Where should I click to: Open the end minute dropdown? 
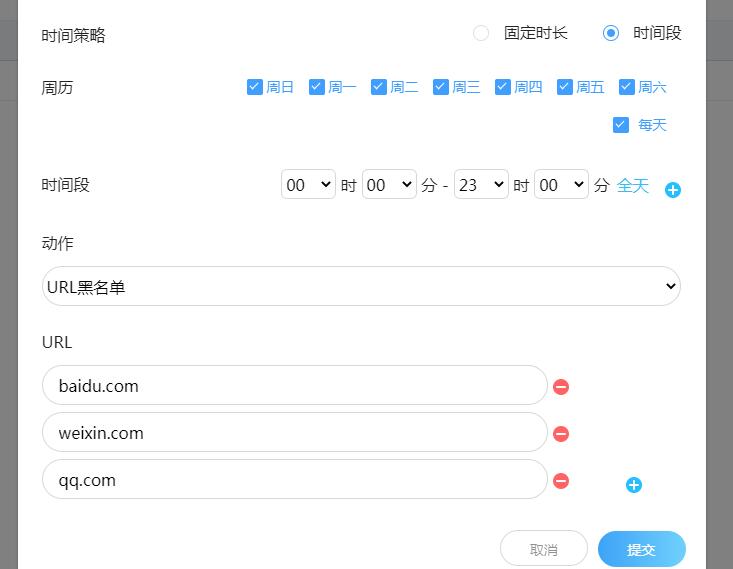click(x=561, y=184)
